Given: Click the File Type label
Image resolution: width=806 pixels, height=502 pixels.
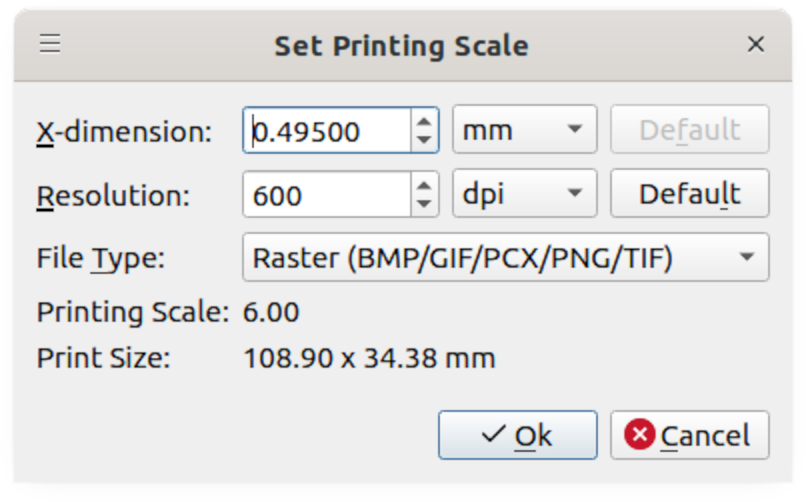Looking at the screenshot, I should (x=100, y=258).
